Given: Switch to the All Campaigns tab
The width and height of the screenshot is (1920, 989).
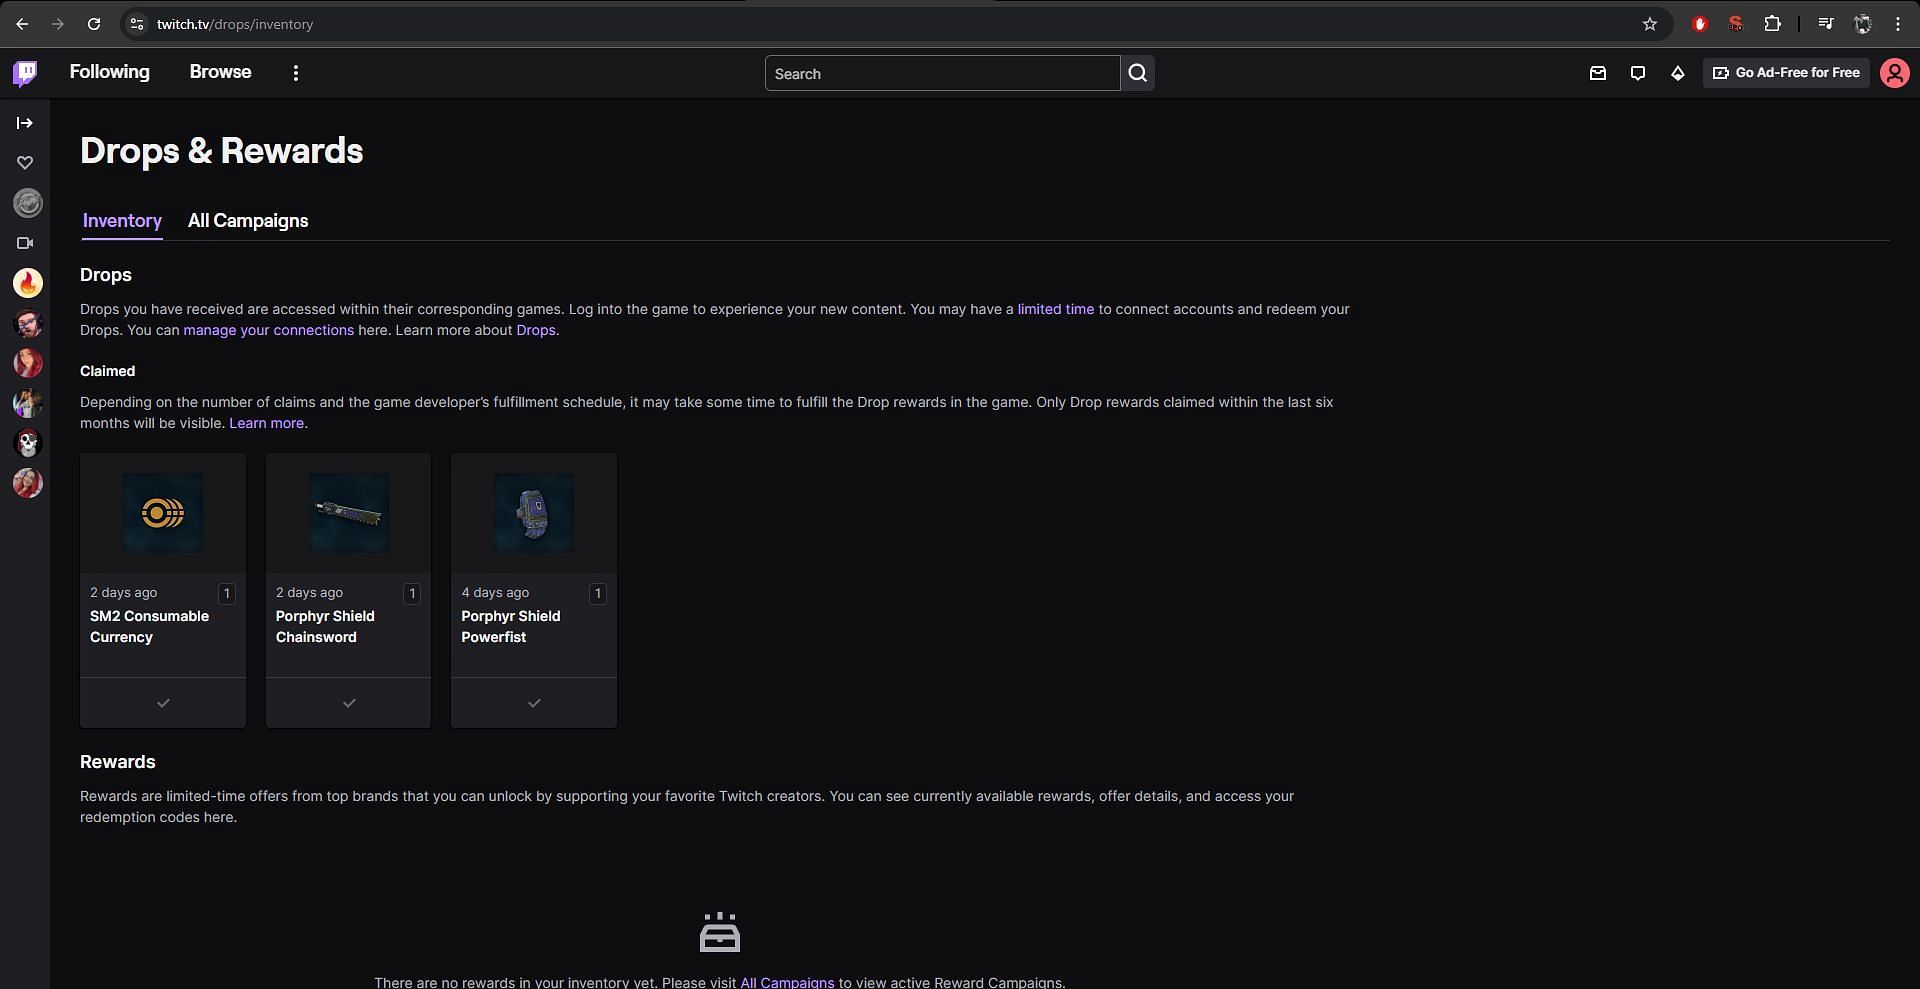Looking at the screenshot, I should coord(248,221).
